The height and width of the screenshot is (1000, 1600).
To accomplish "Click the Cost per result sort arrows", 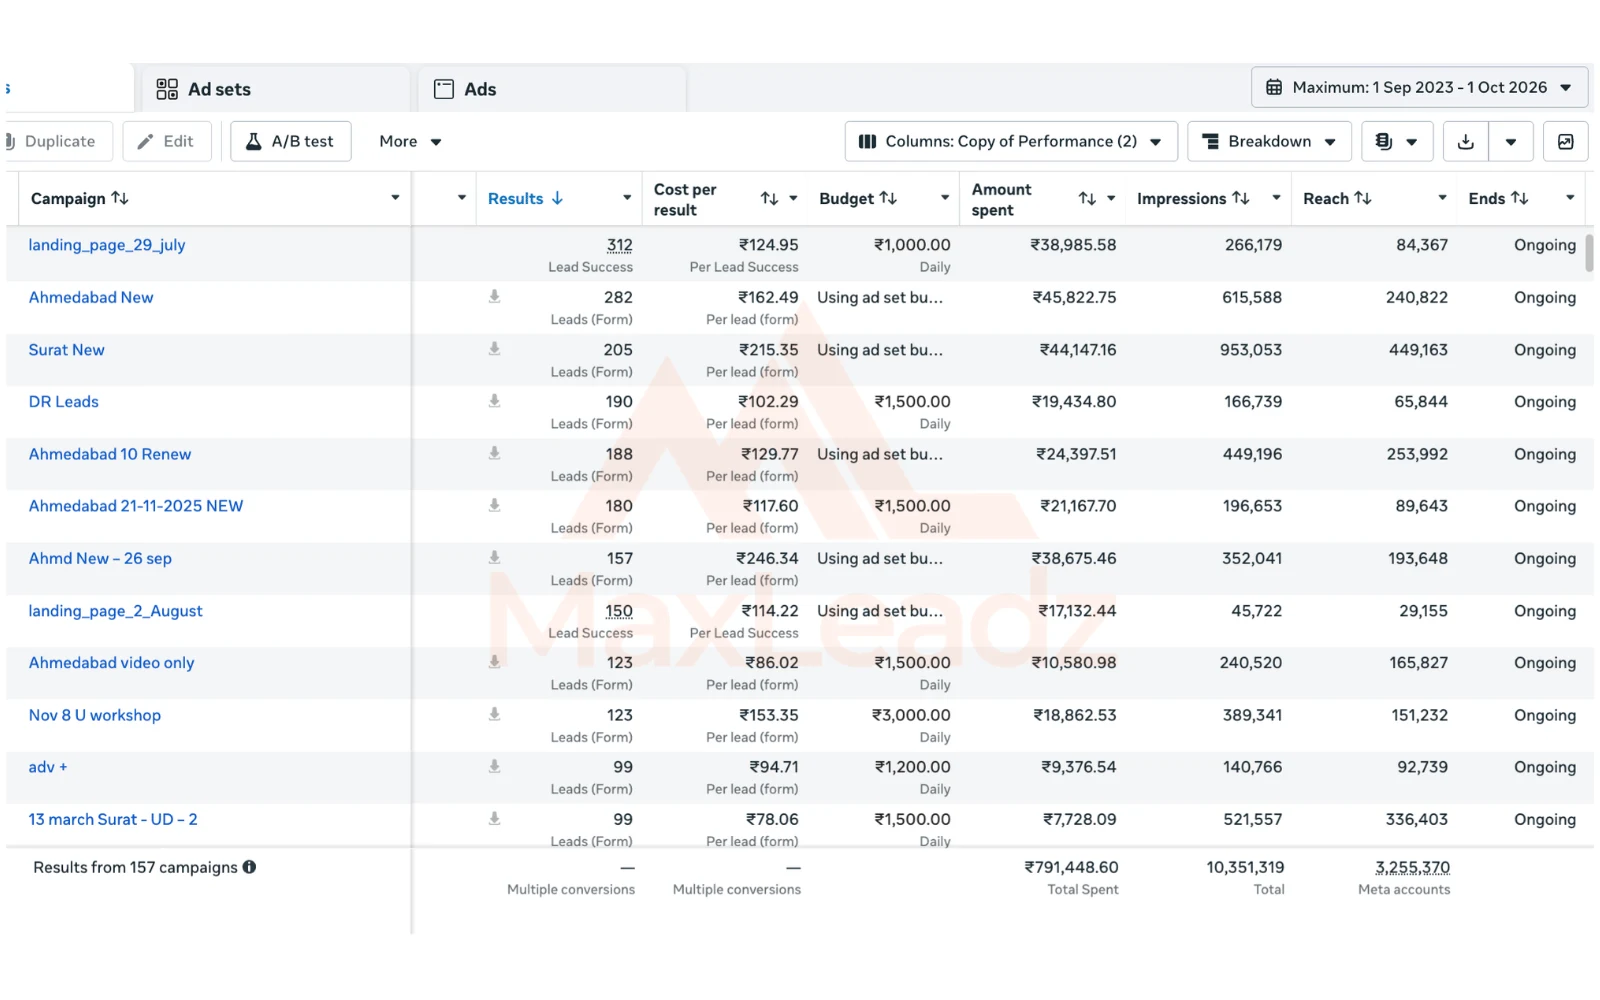I will [x=769, y=198].
